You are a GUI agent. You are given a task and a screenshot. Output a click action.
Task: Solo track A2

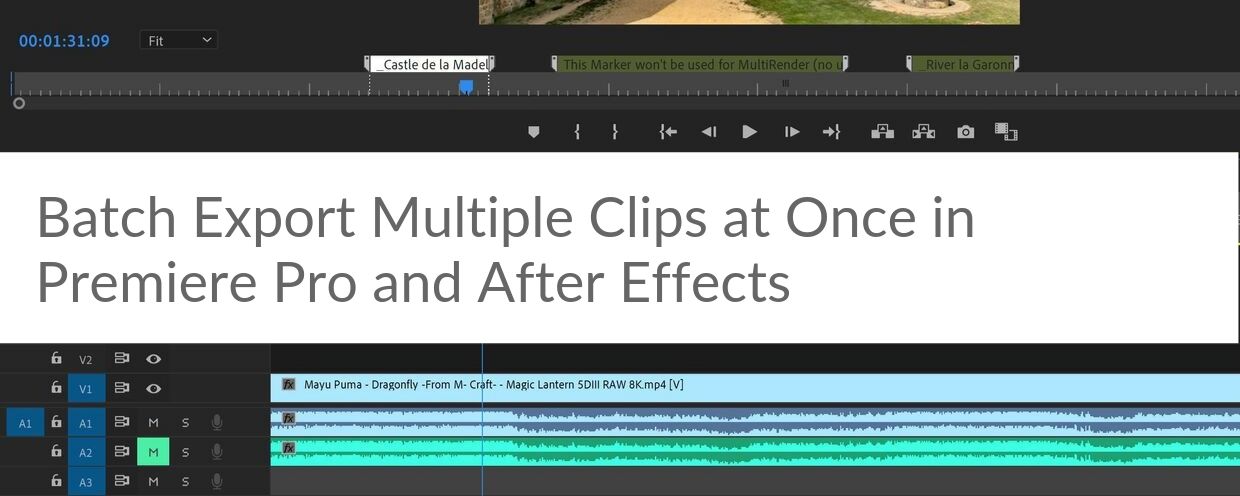point(185,452)
